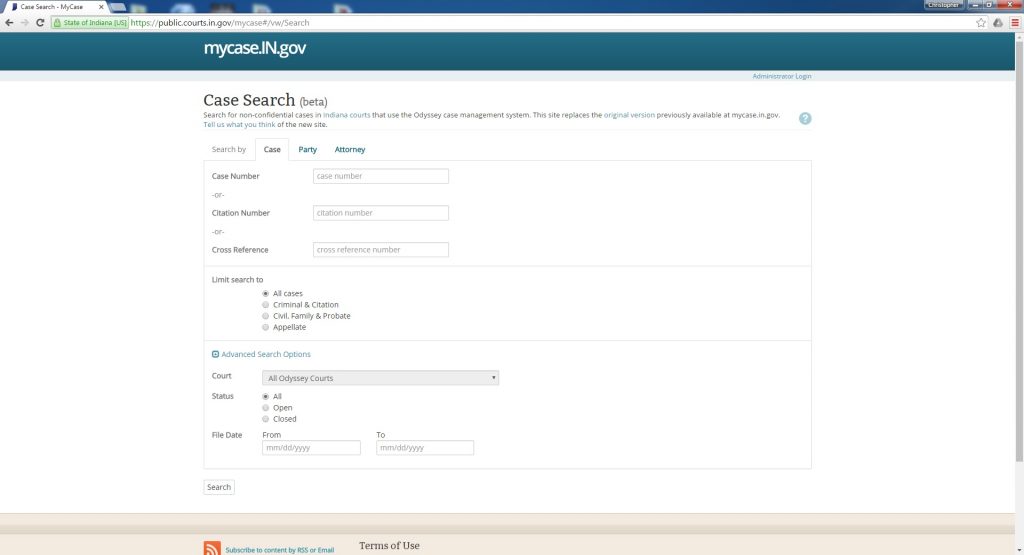Image resolution: width=1024 pixels, height=555 pixels.
Task: Click the Case Number input field
Action: pyautogui.click(x=380, y=176)
